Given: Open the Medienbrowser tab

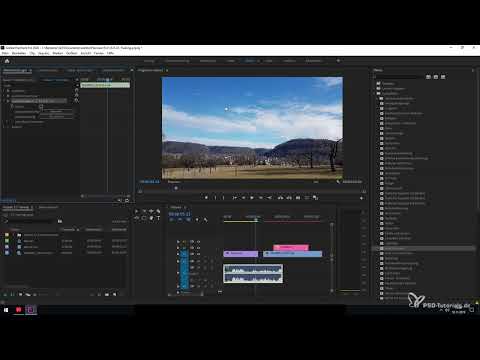Looking at the screenshot, I should tap(48, 207).
